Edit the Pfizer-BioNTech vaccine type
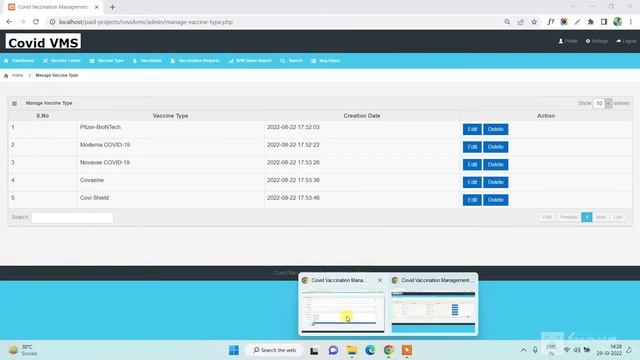The image size is (640, 360). pyautogui.click(x=472, y=129)
